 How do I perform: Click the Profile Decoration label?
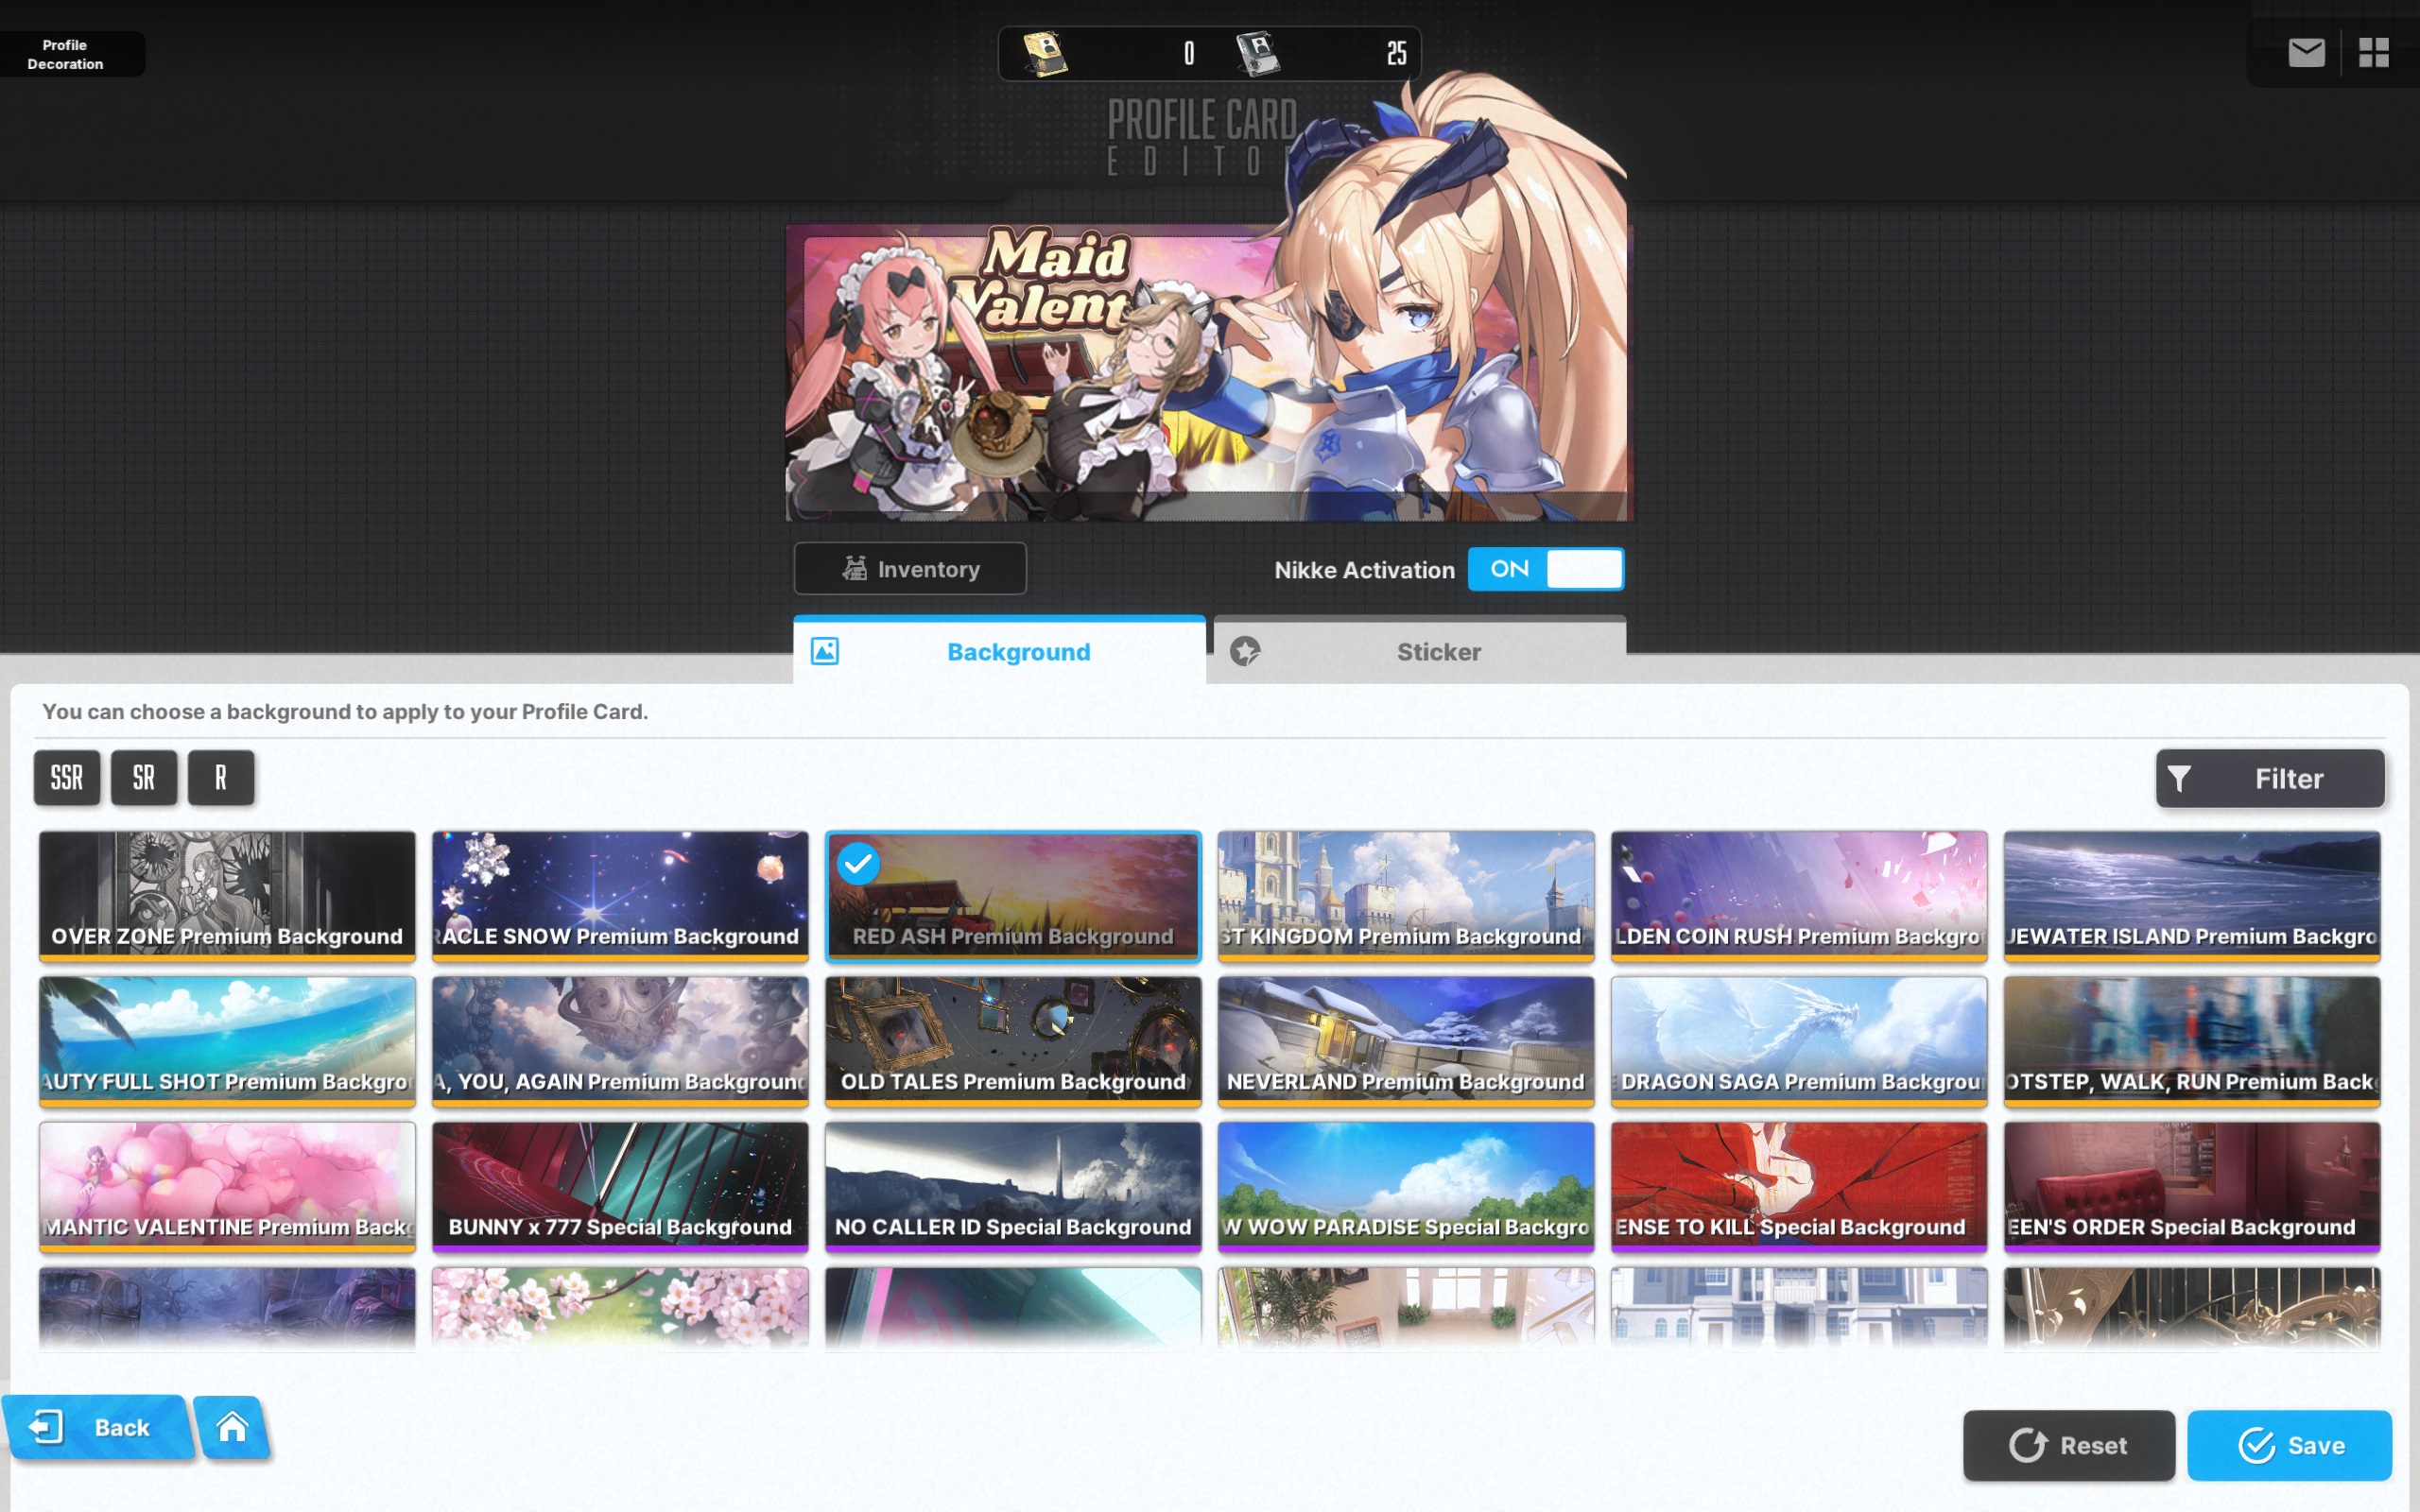(65, 54)
